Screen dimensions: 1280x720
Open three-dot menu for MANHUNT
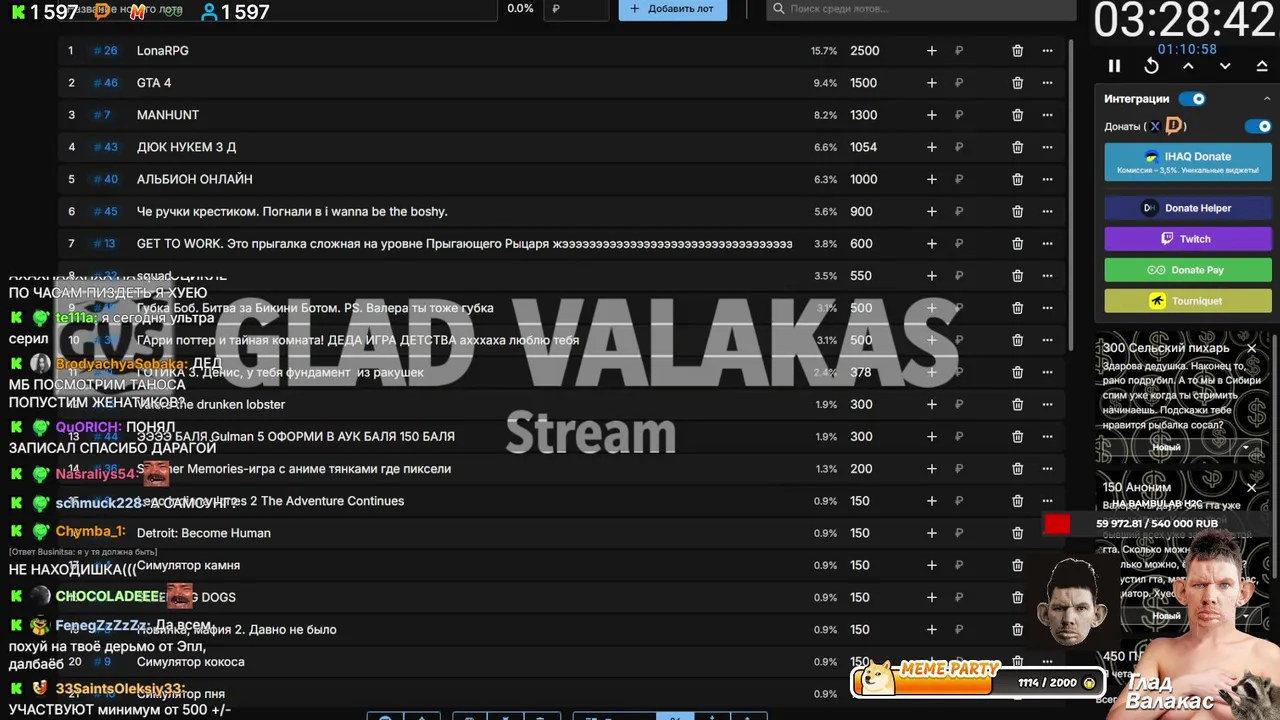pyautogui.click(x=1047, y=115)
